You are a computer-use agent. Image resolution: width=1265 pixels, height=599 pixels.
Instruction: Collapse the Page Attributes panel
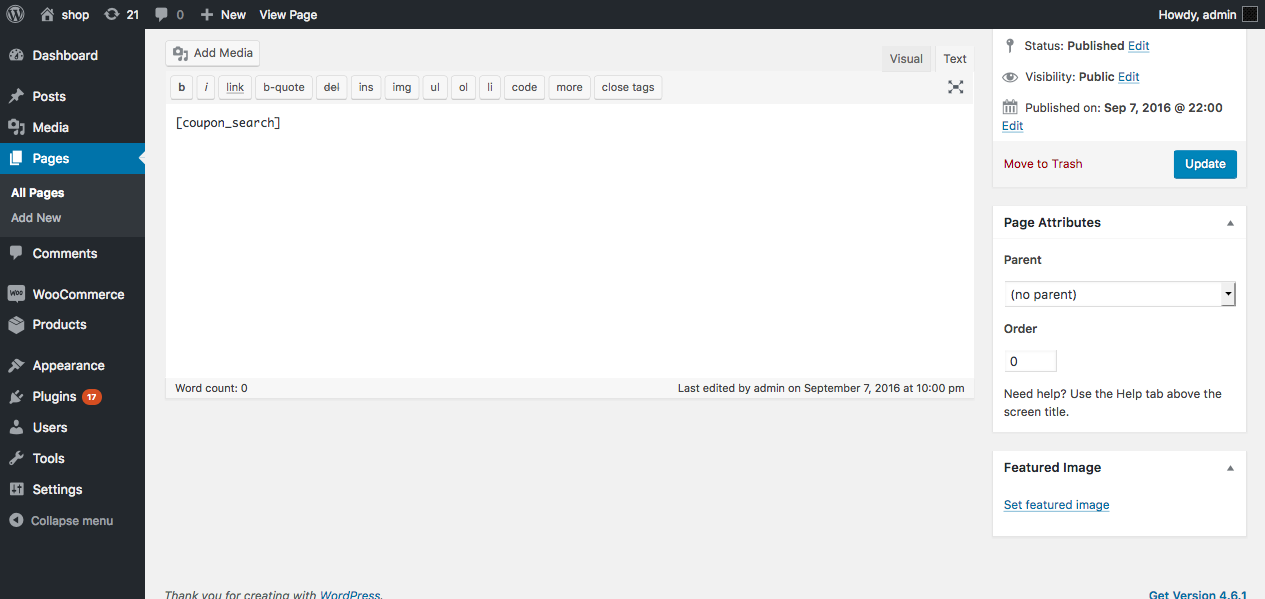coord(1230,223)
